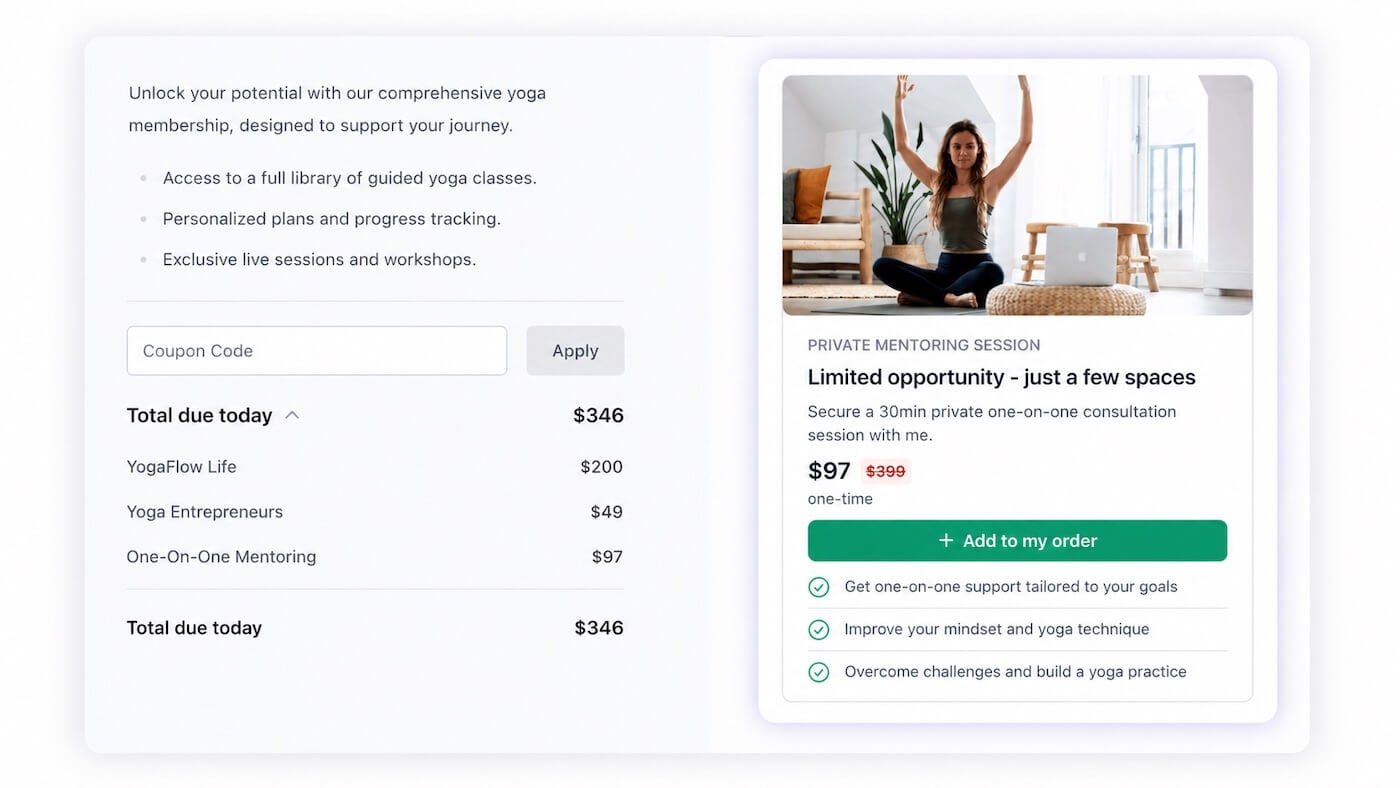Viewport: 1400px width, 788px height.
Task: Click the Coupon Code input field
Action: (x=316, y=351)
